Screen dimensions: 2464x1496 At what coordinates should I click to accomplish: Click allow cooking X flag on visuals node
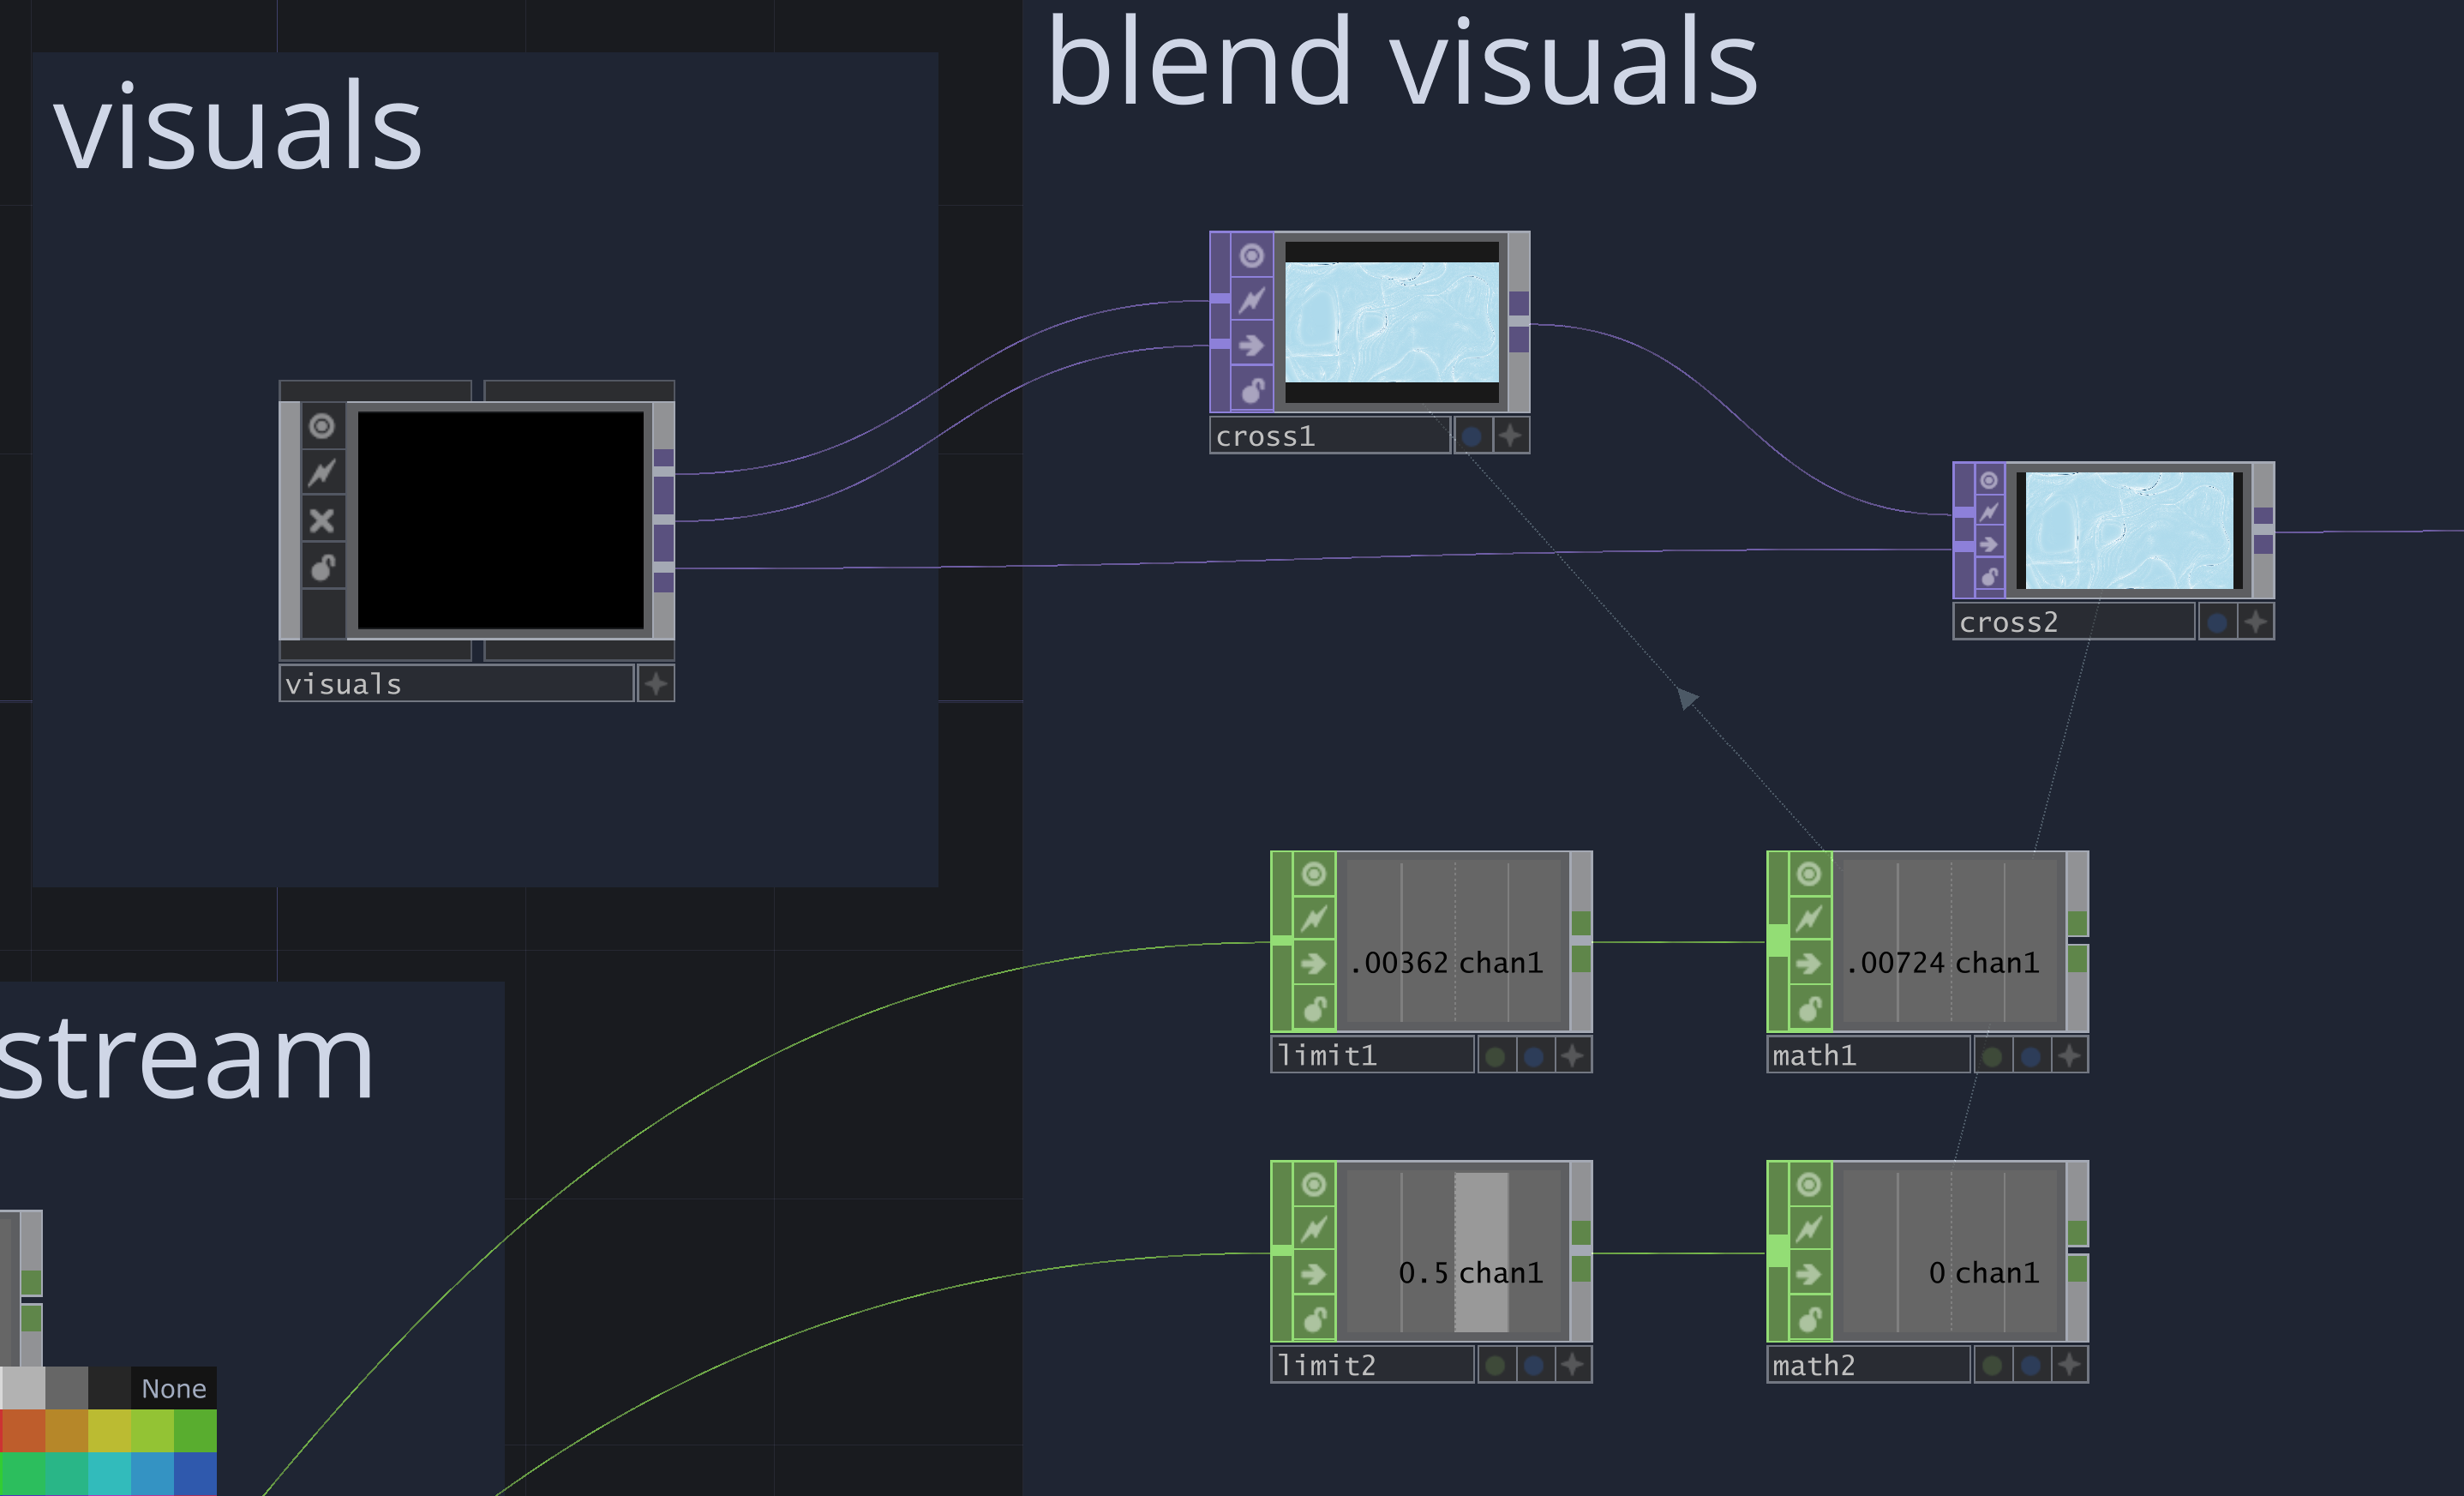click(322, 520)
